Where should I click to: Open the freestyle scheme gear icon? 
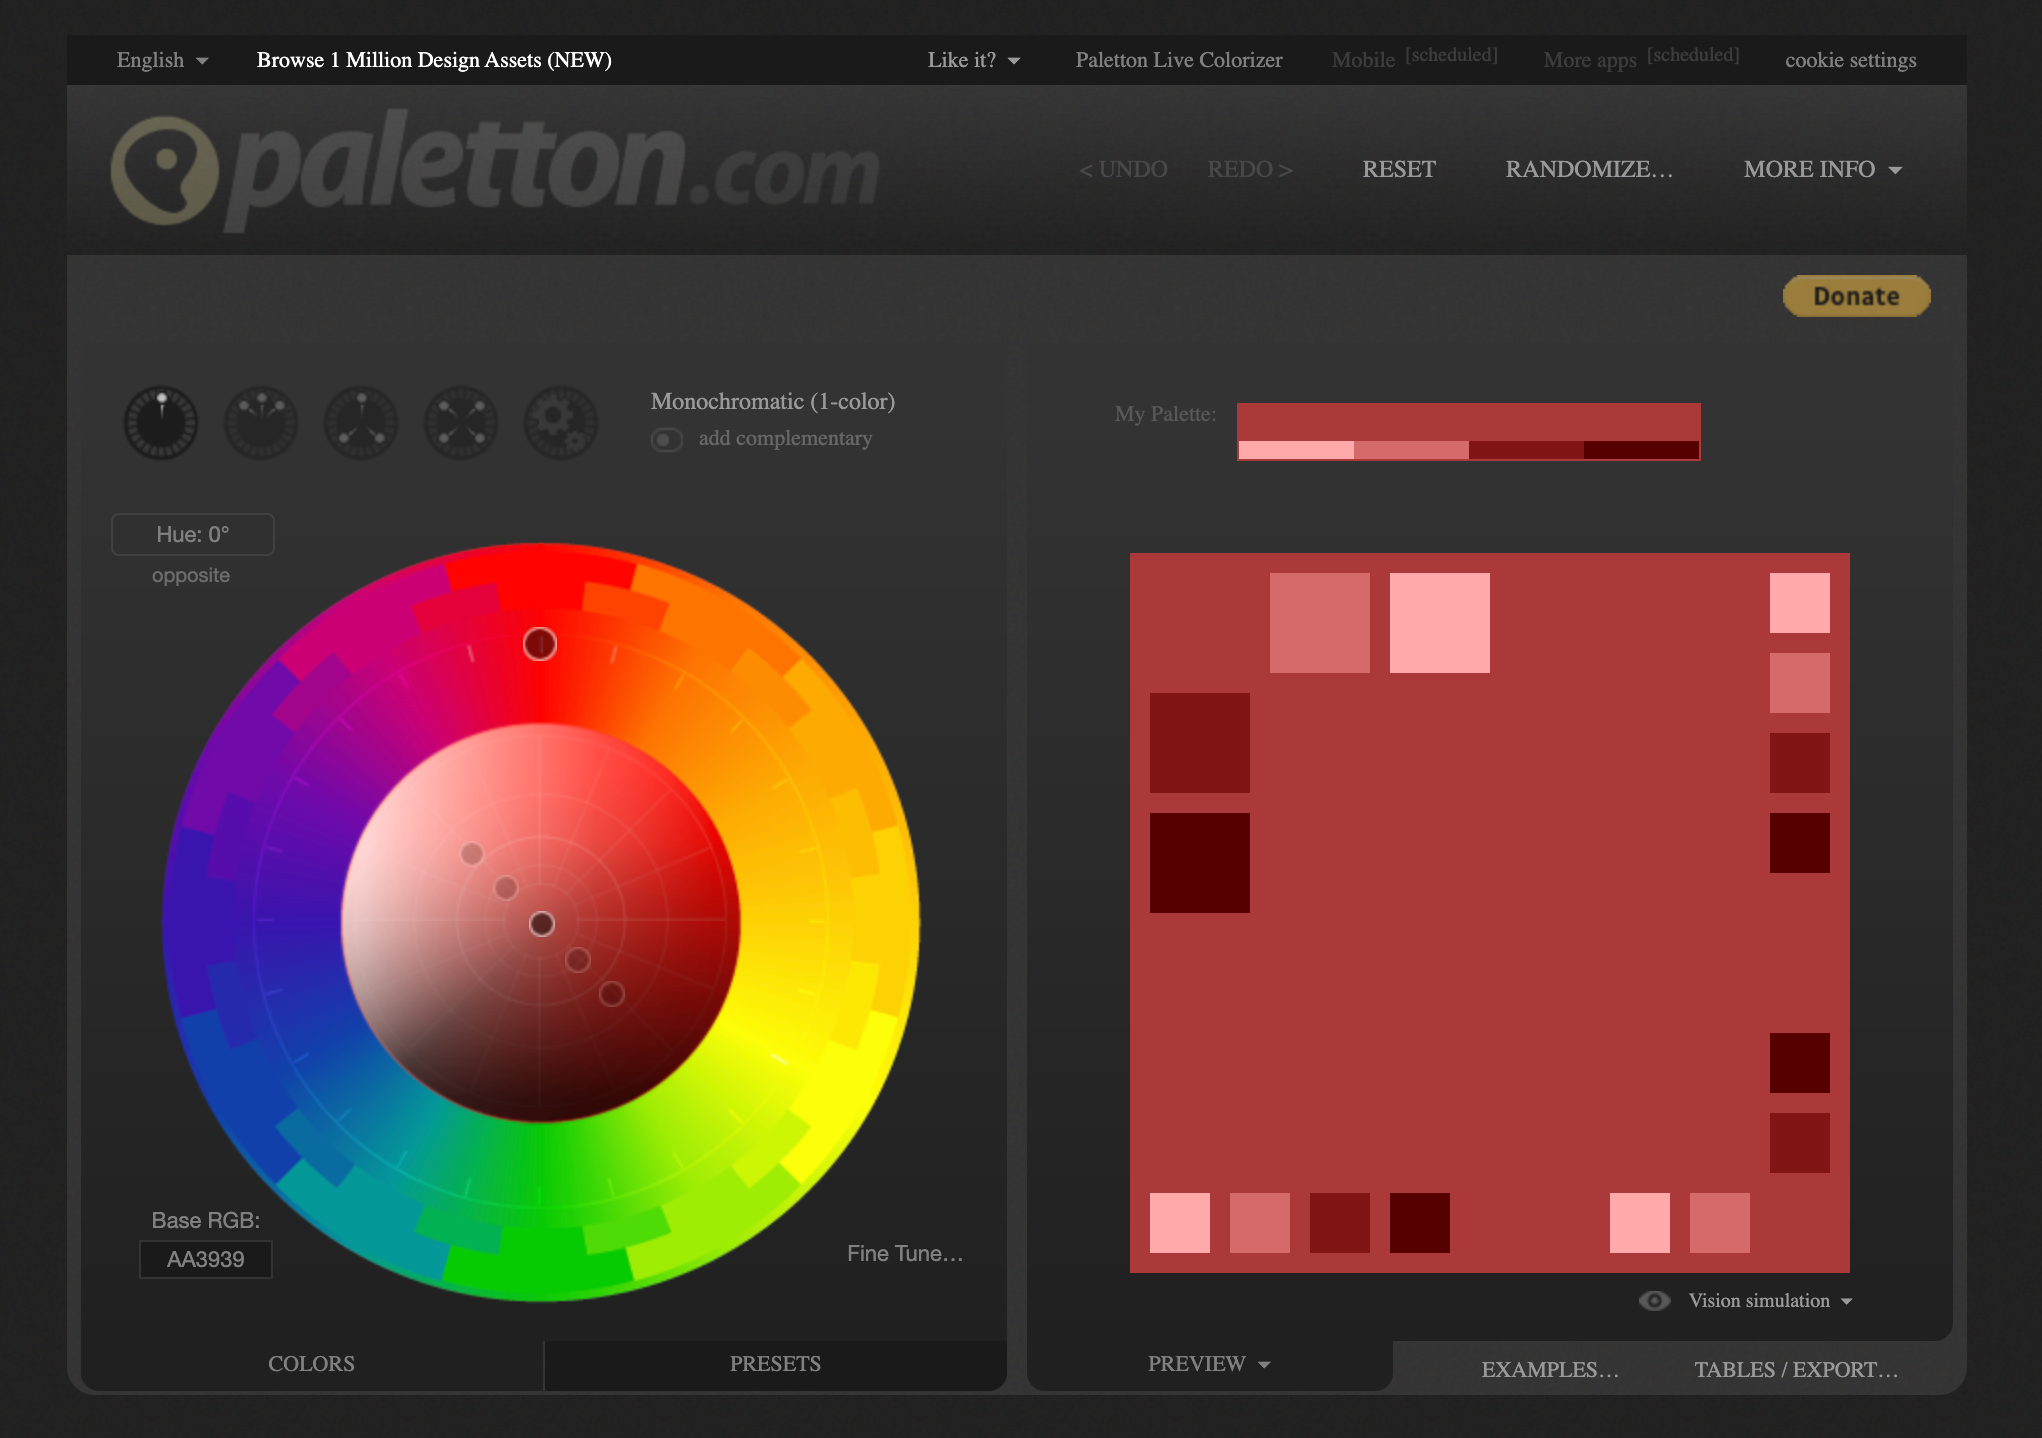tap(560, 423)
